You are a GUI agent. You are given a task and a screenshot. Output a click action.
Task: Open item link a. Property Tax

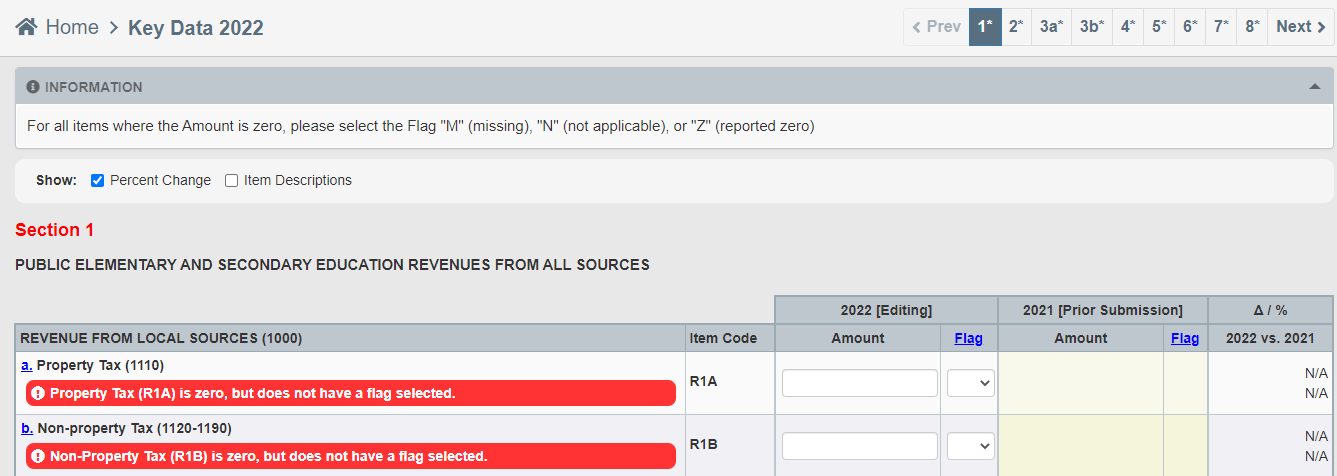tap(27, 365)
